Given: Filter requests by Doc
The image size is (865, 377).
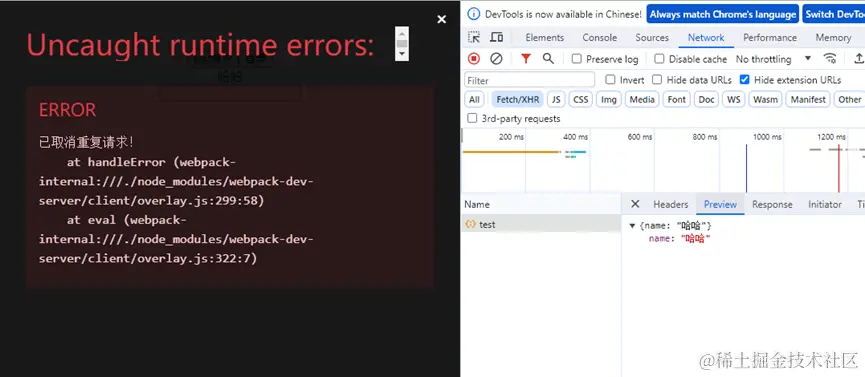Looking at the screenshot, I should click(707, 99).
